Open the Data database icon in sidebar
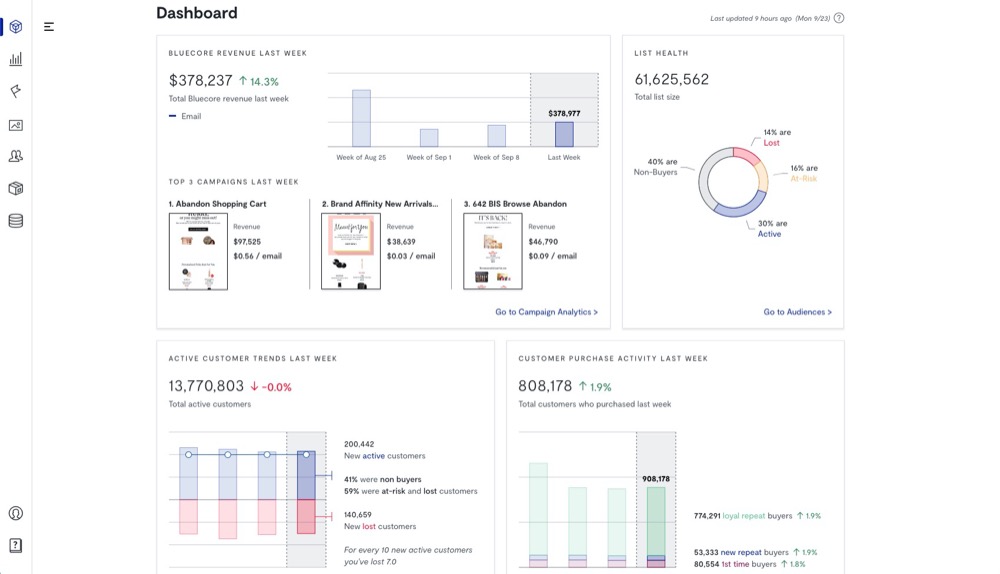This screenshot has width=1000, height=574. tap(15, 221)
